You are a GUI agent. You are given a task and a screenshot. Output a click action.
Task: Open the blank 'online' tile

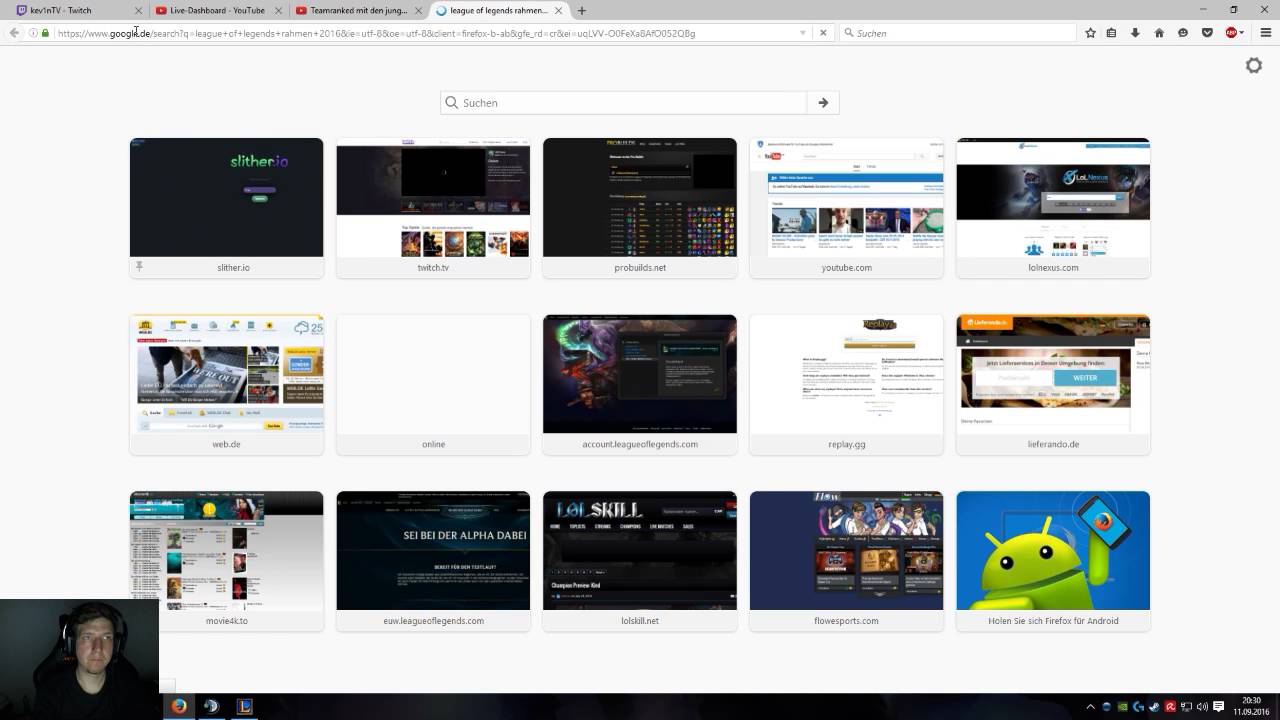[x=433, y=384]
